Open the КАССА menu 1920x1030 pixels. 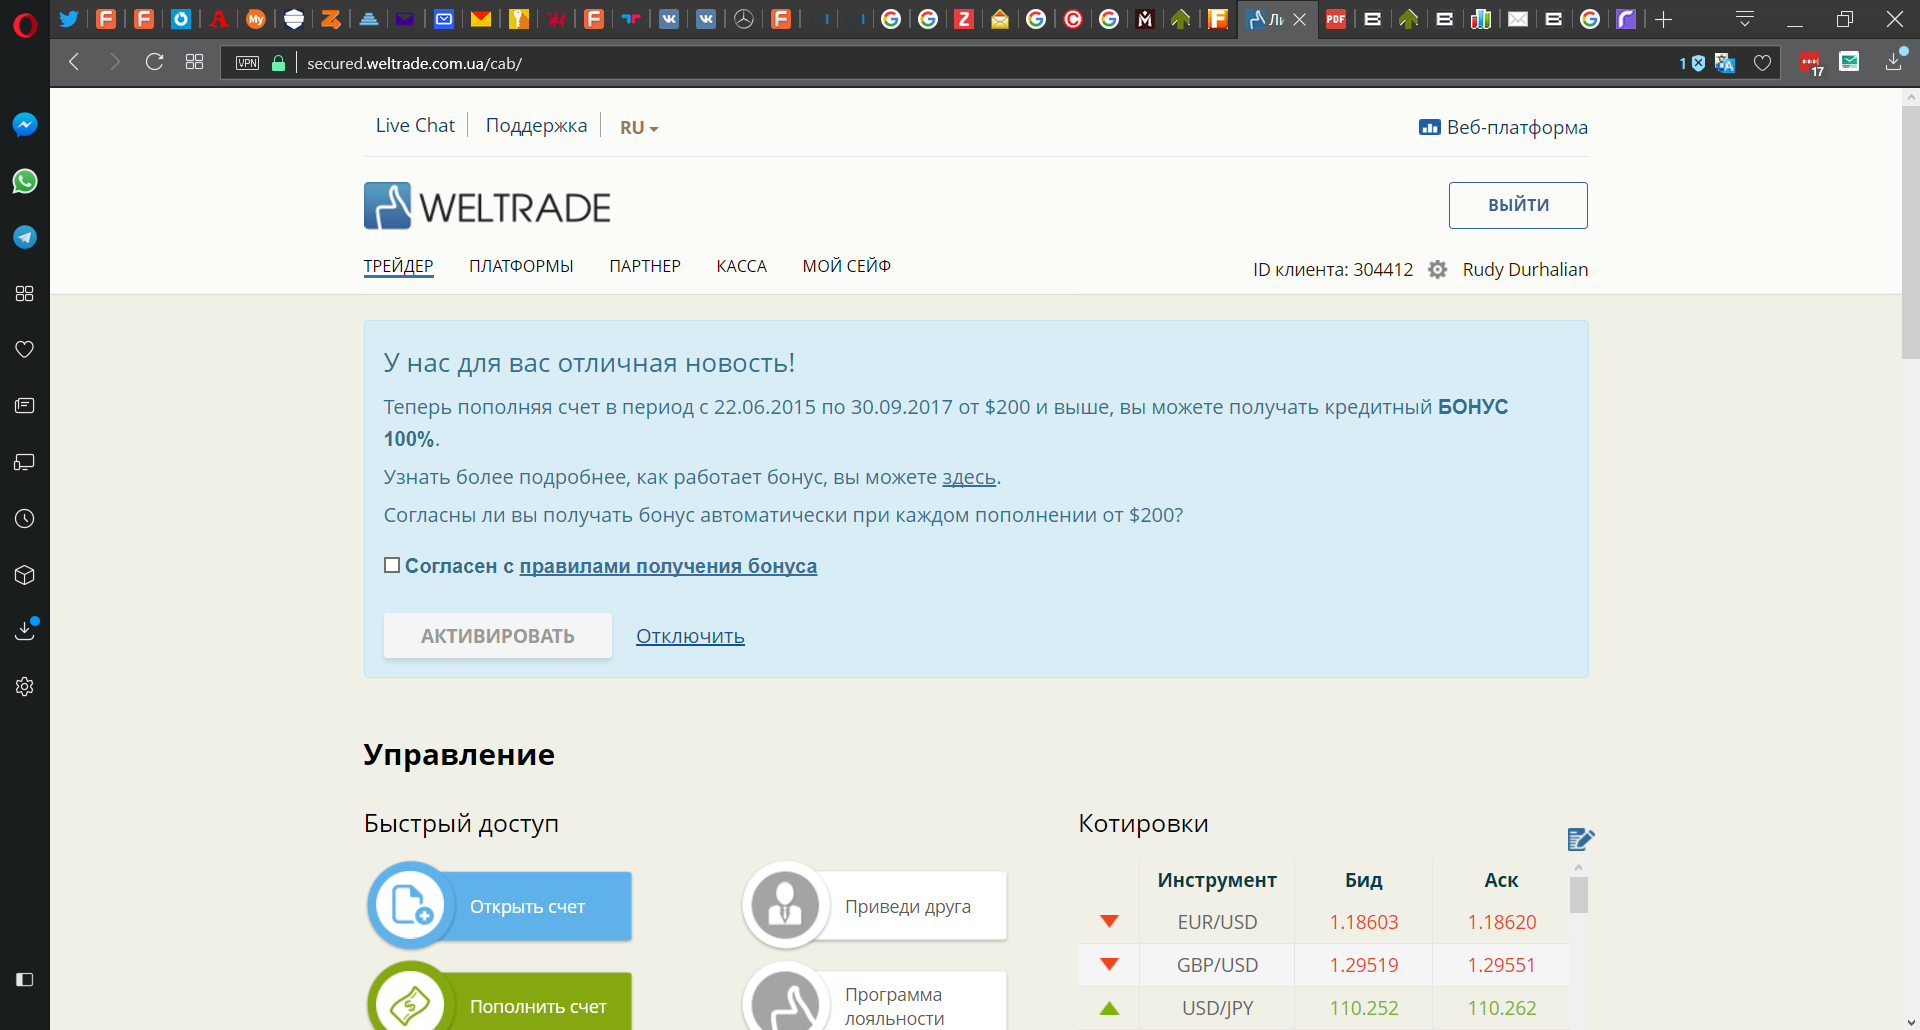click(x=741, y=266)
